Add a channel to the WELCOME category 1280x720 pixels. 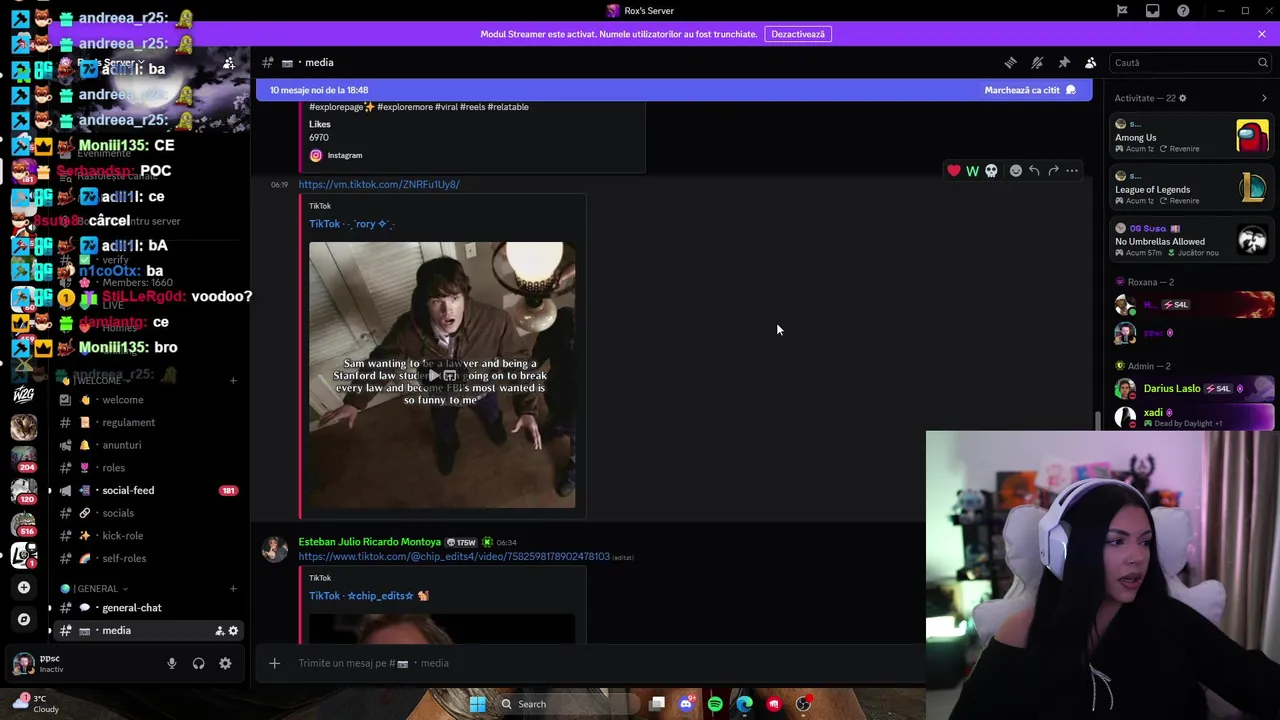click(x=233, y=381)
